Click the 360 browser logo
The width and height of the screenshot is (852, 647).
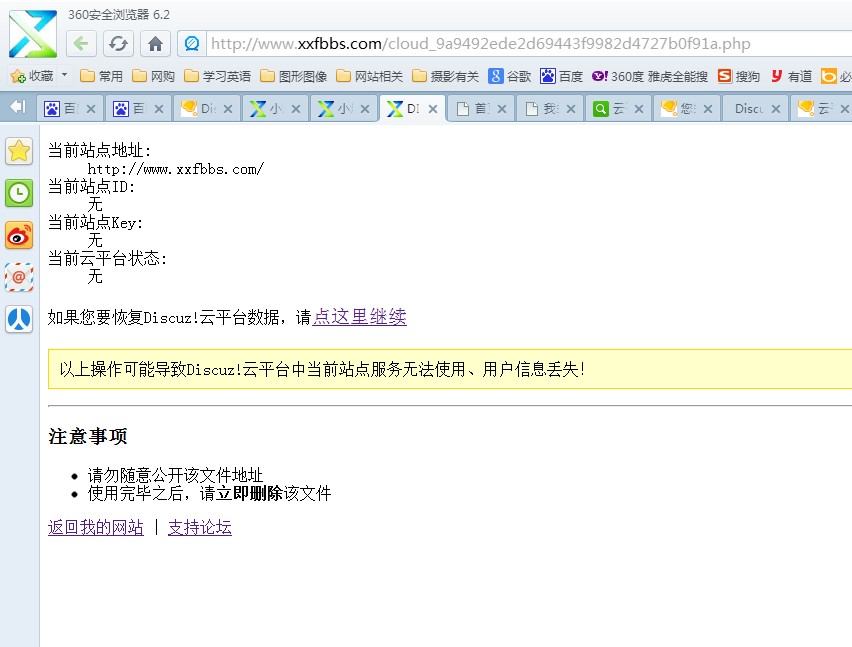(33, 34)
